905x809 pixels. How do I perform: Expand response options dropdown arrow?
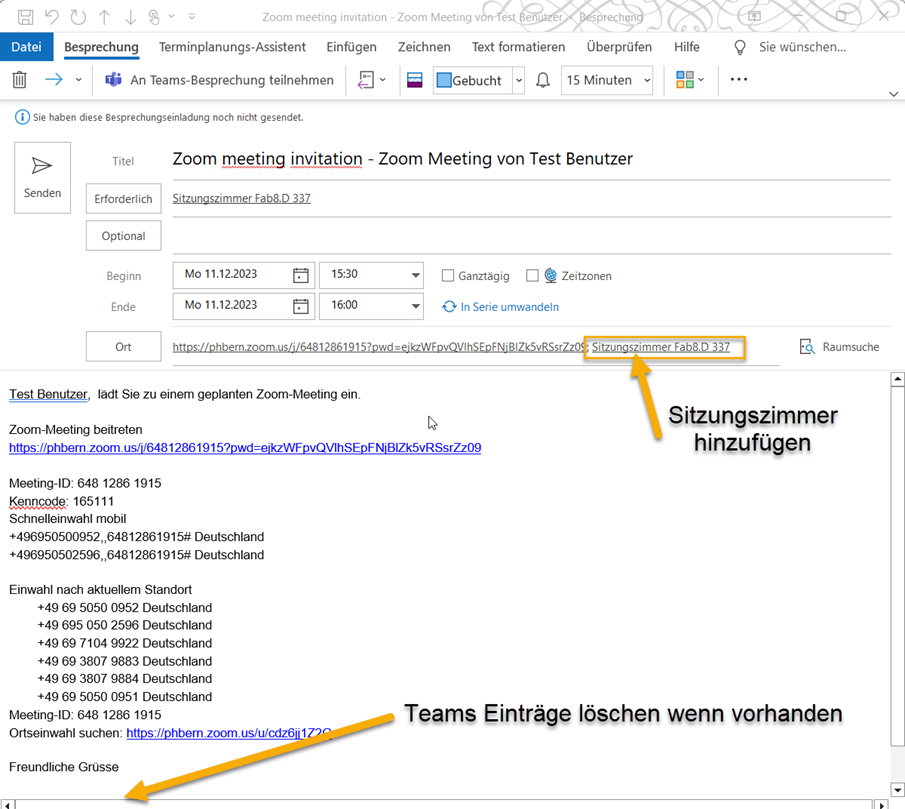(383, 80)
